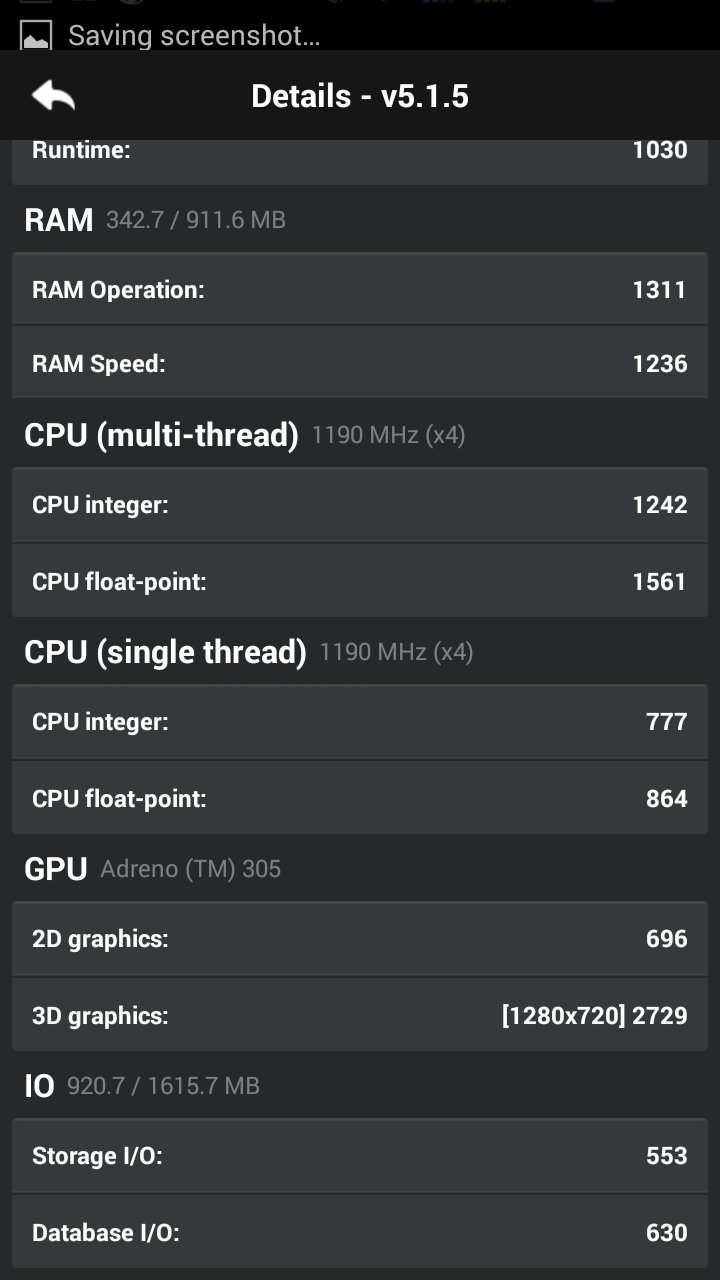Tap the IO section header

[x=142, y=1086]
